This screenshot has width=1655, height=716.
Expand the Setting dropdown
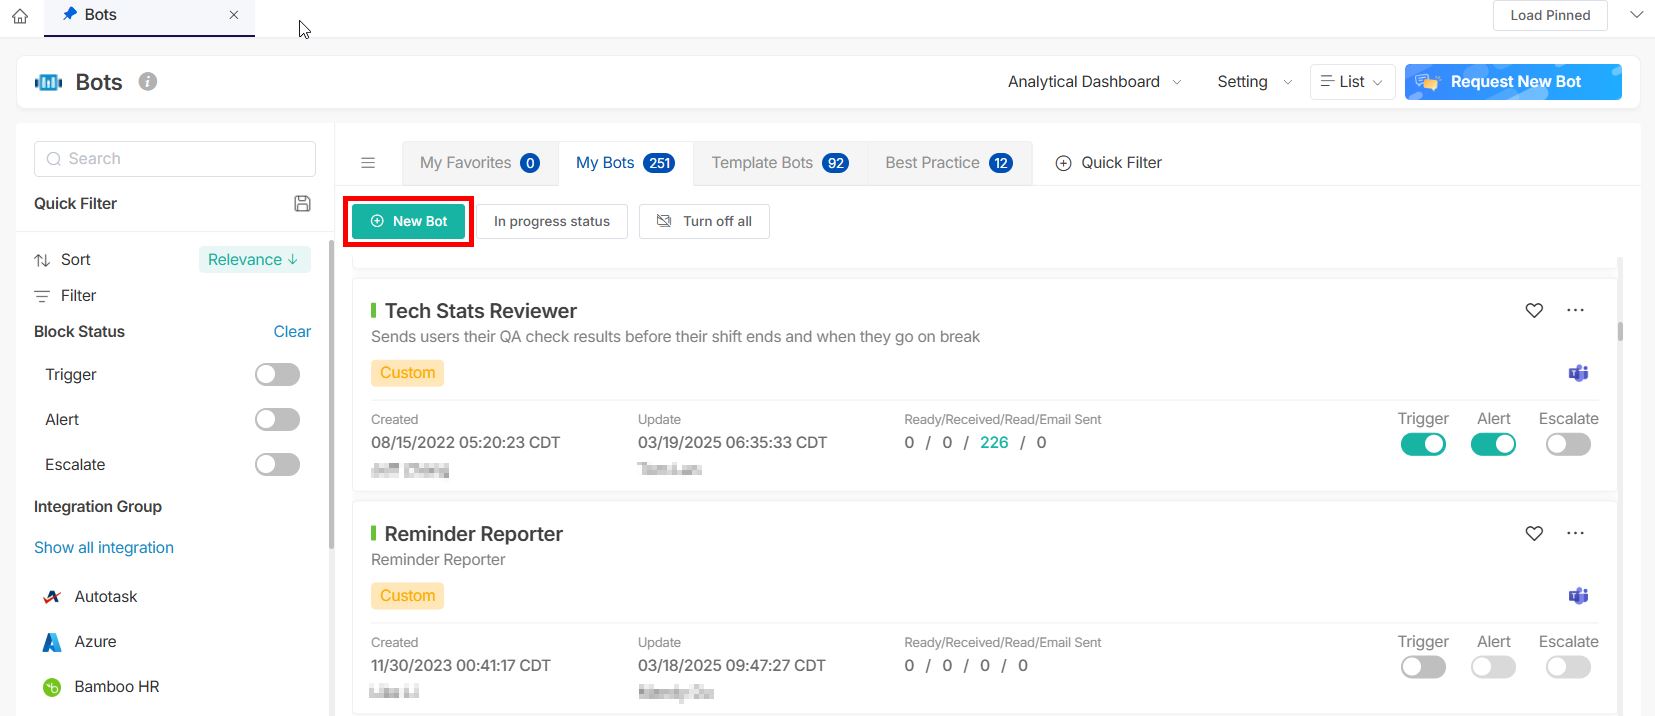point(1254,82)
